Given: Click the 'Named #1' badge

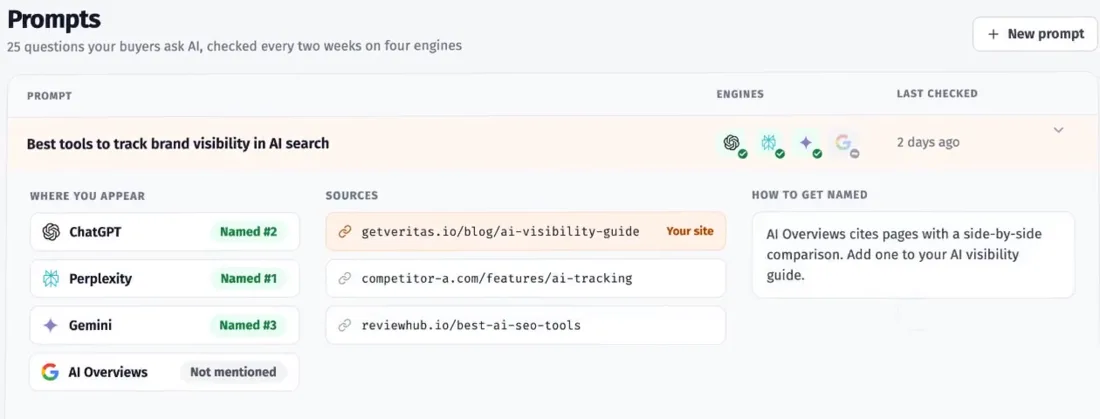Looking at the screenshot, I should (x=248, y=279).
